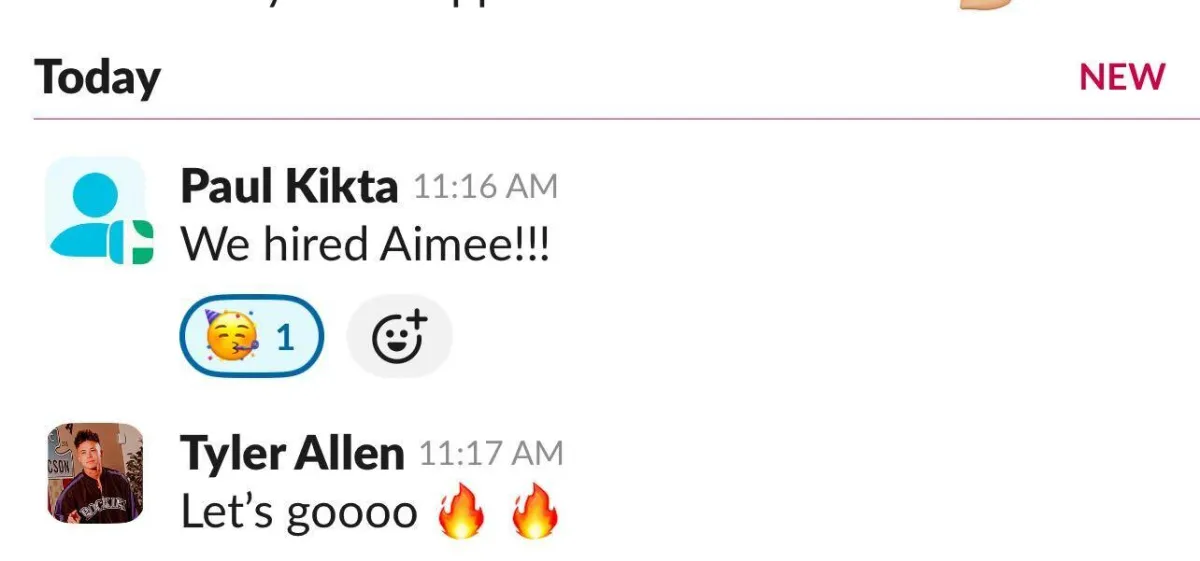Viewport: 1200px width, 561px height.
Task: Click the reaction count number 1
Action: pyautogui.click(x=285, y=338)
